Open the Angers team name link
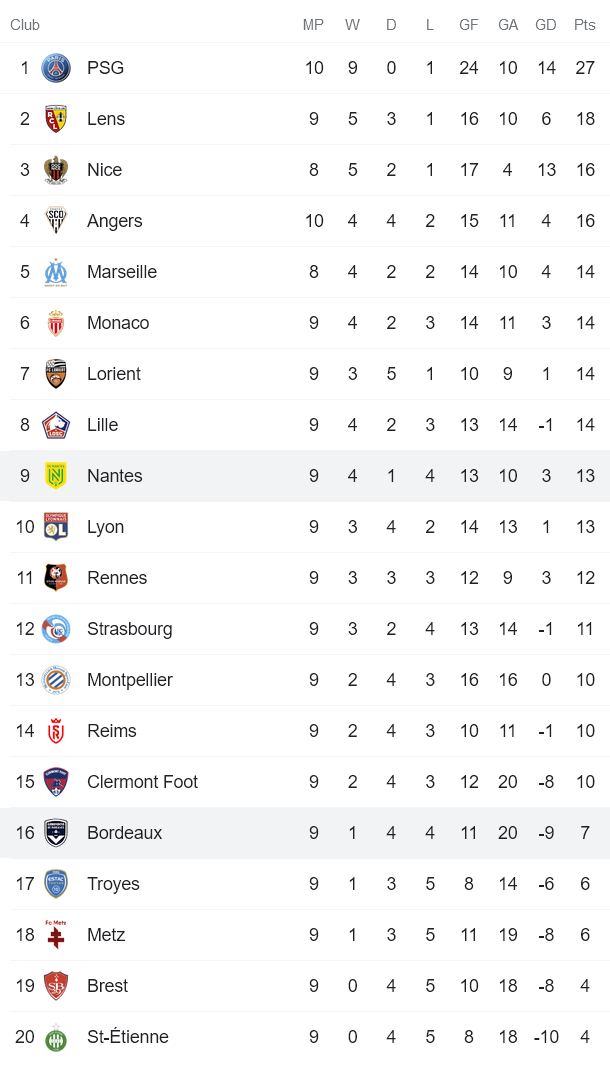The height and width of the screenshot is (1069, 610). (114, 221)
